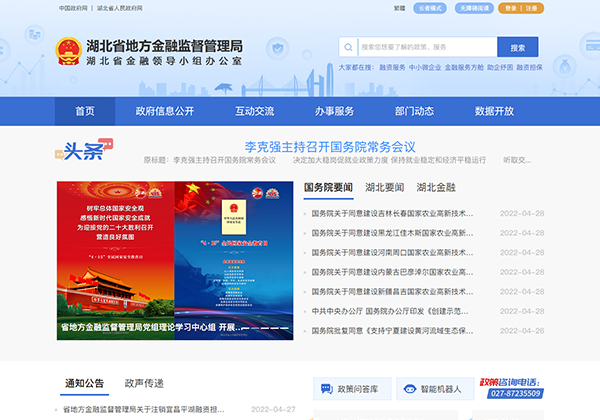Switch to 政声传递 tab
600x420 pixels.
coord(144,383)
